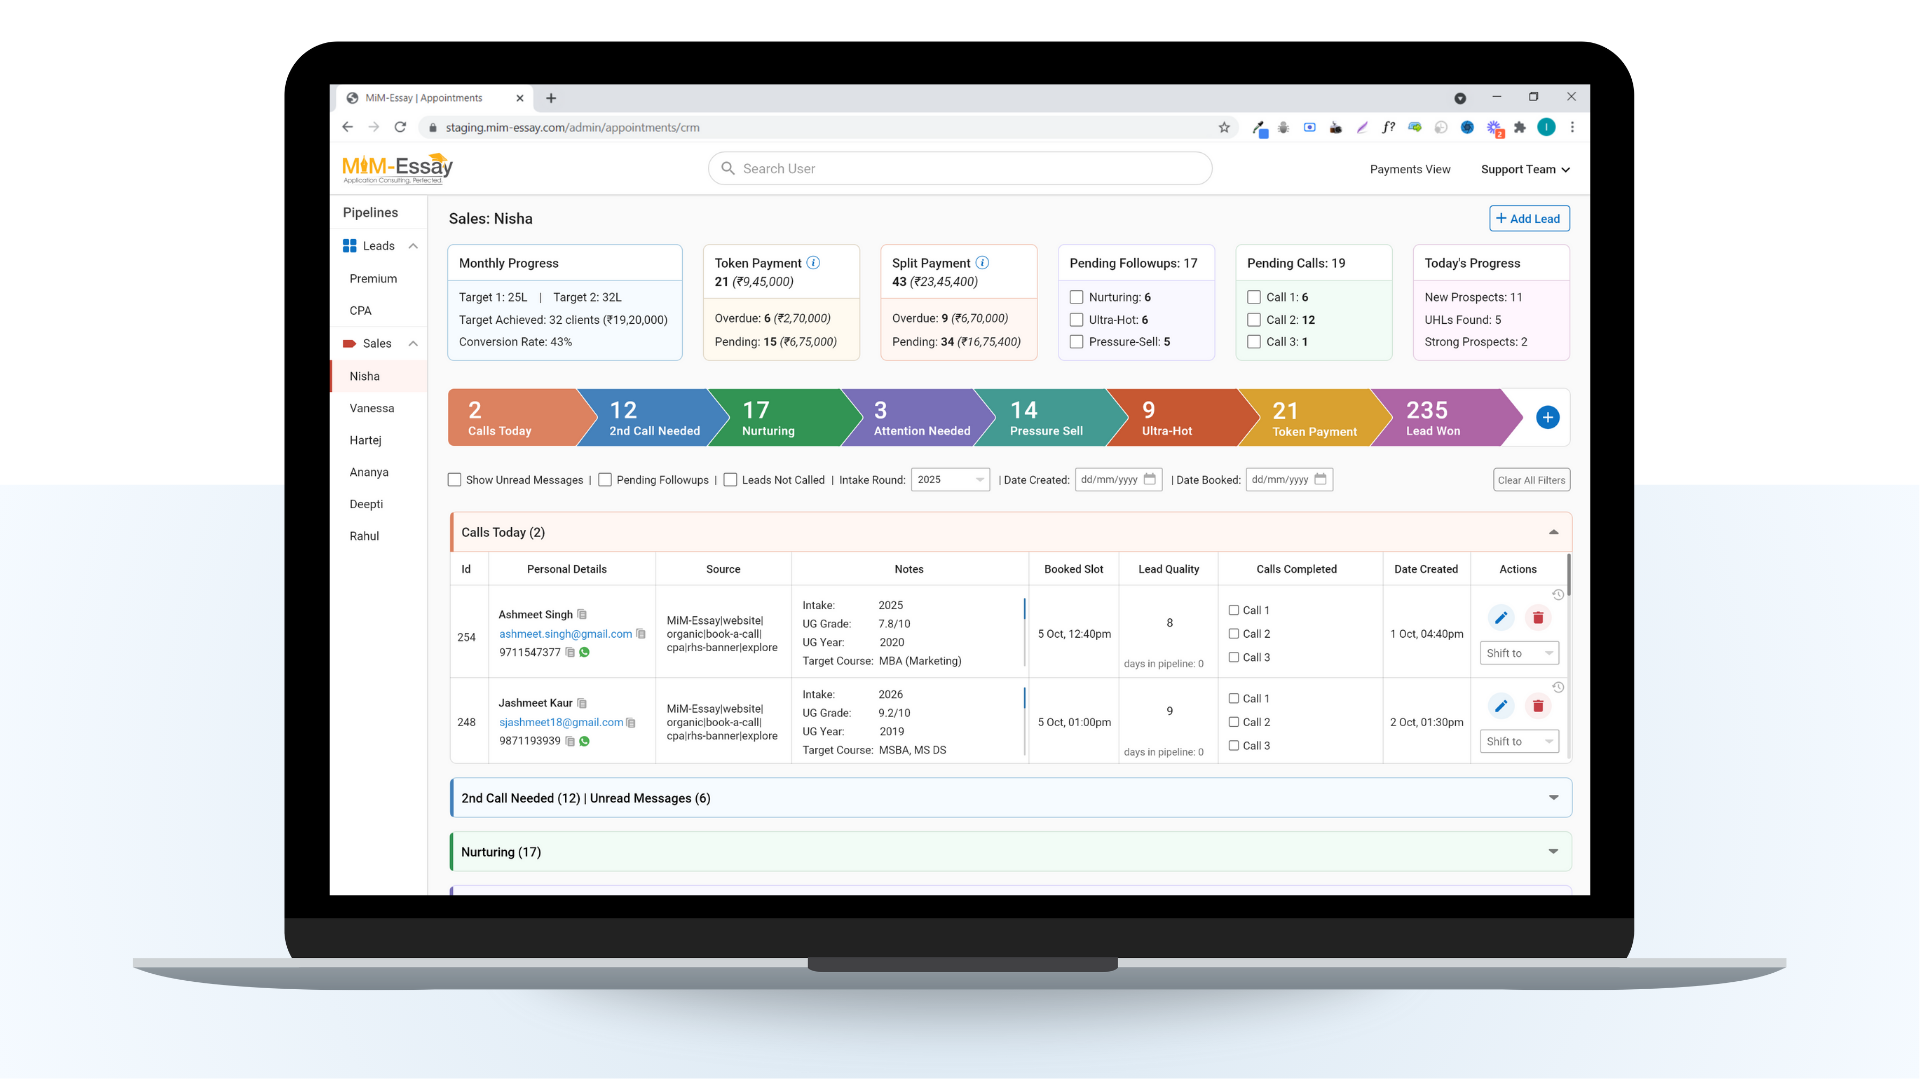Click edit pencil for Ashmeet Singh lead
This screenshot has width=1920, height=1080.
(x=1500, y=618)
